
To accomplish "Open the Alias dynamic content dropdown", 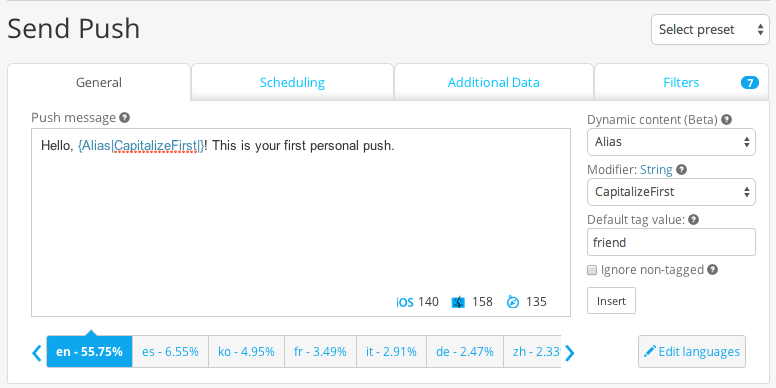I will tap(671, 142).
